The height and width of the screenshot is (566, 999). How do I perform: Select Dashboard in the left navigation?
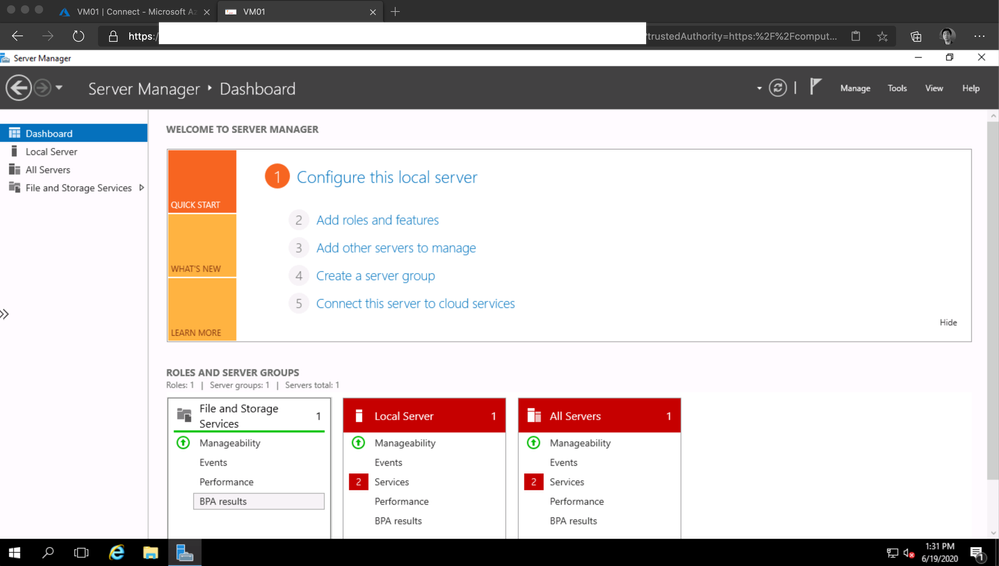[74, 133]
